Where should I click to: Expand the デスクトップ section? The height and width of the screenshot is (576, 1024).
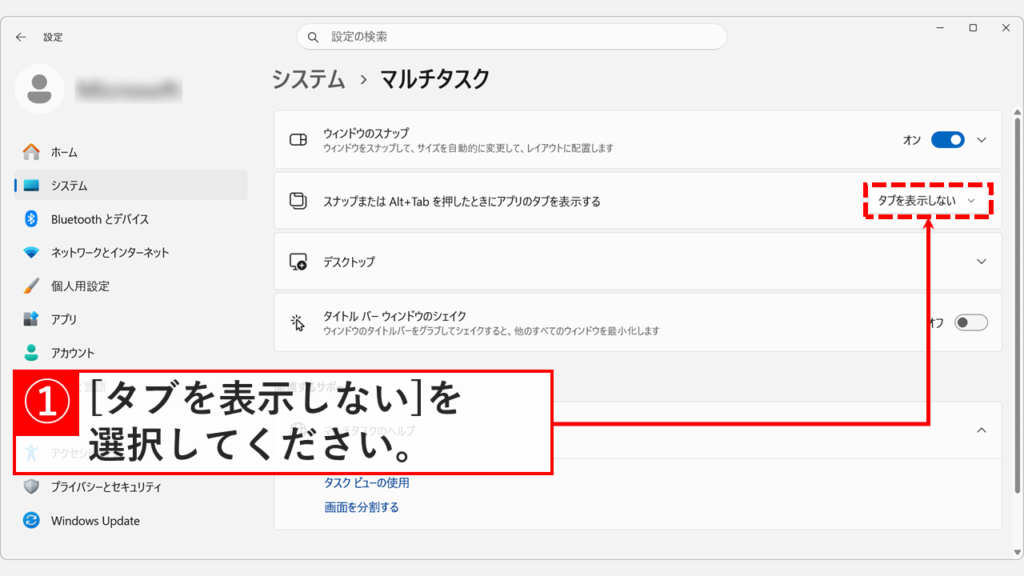(982, 262)
